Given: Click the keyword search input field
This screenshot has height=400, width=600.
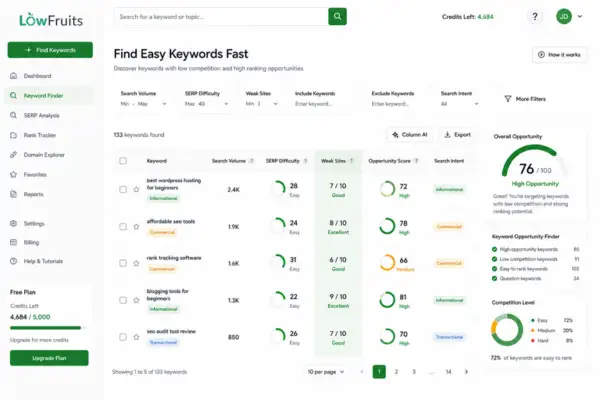Looking at the screenshot, I should [x=221, y=16].
